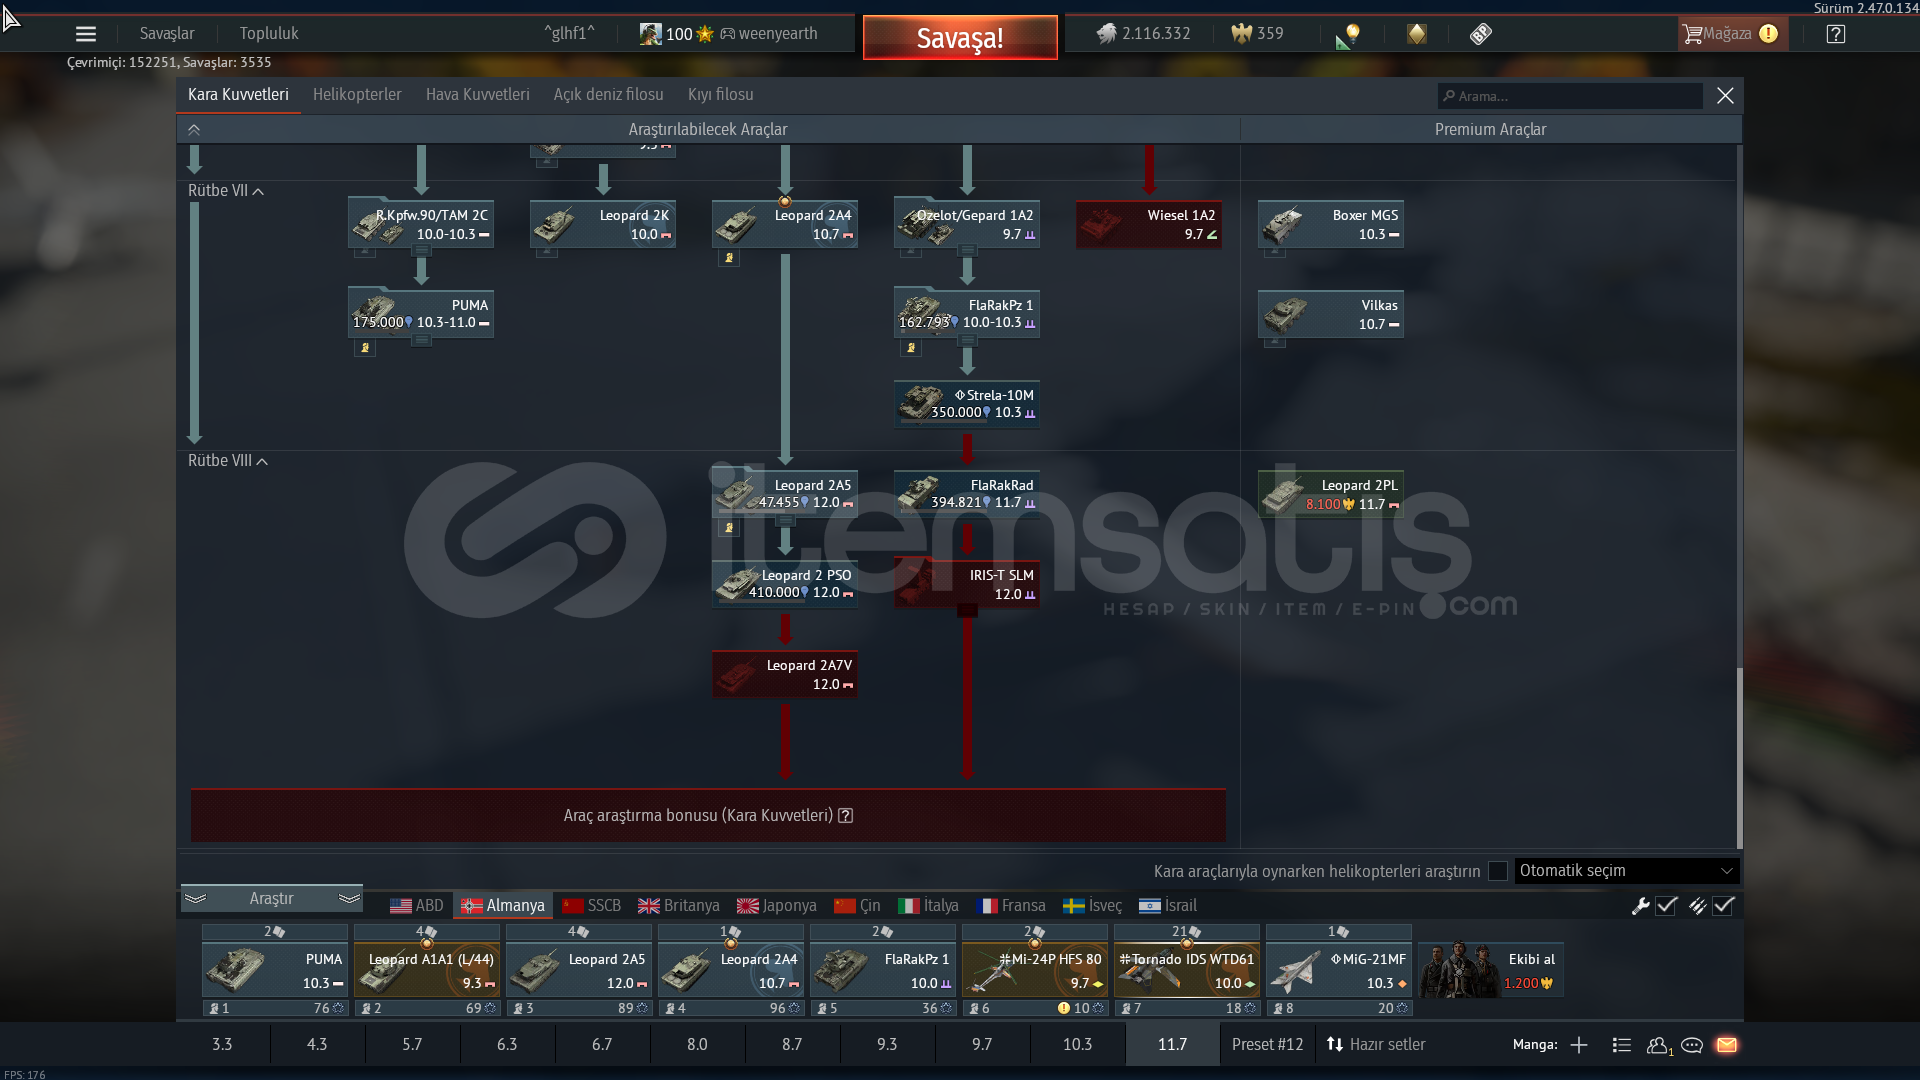Click the Savaşa! battle button
The width and height of the screenshot is (1920, 1080).
pyautogui.click(x=960, y=38)
